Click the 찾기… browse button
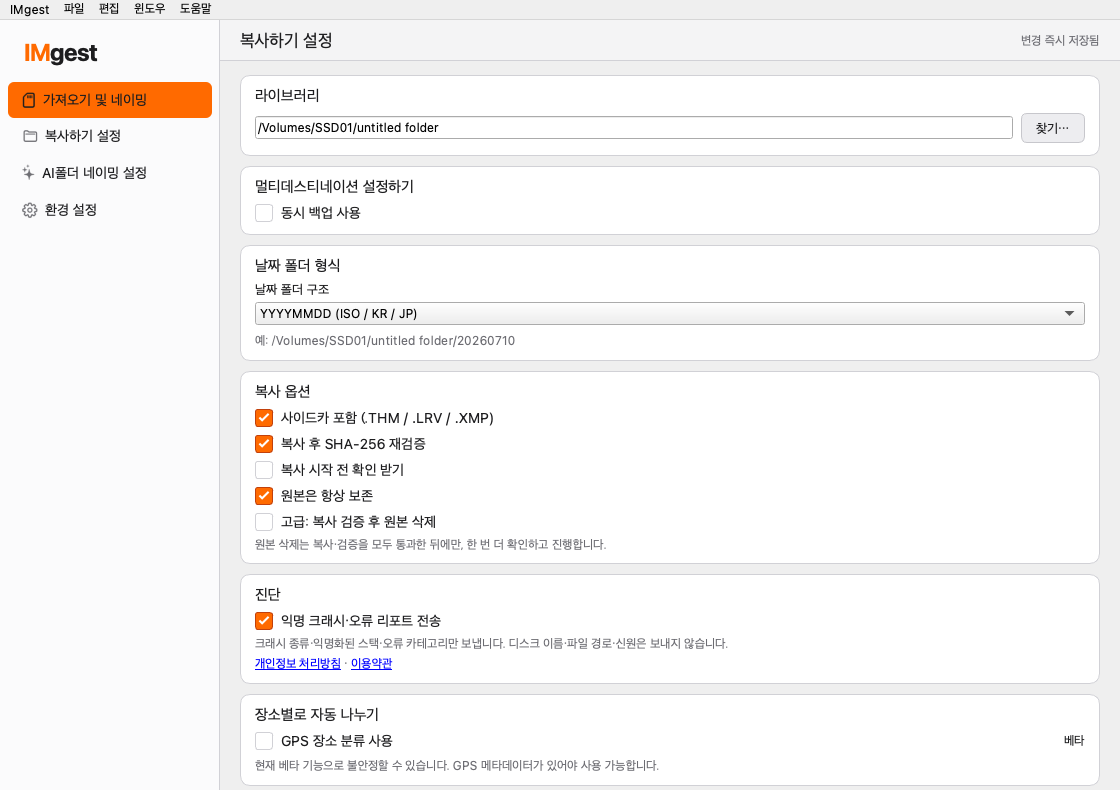The image size is (1120, 790). click(1052, 128)
